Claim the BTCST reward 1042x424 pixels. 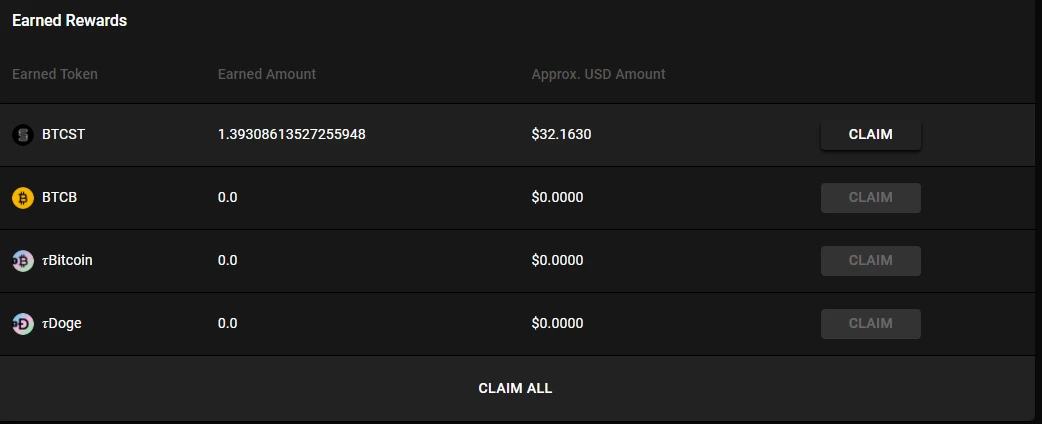coord(871,135)
